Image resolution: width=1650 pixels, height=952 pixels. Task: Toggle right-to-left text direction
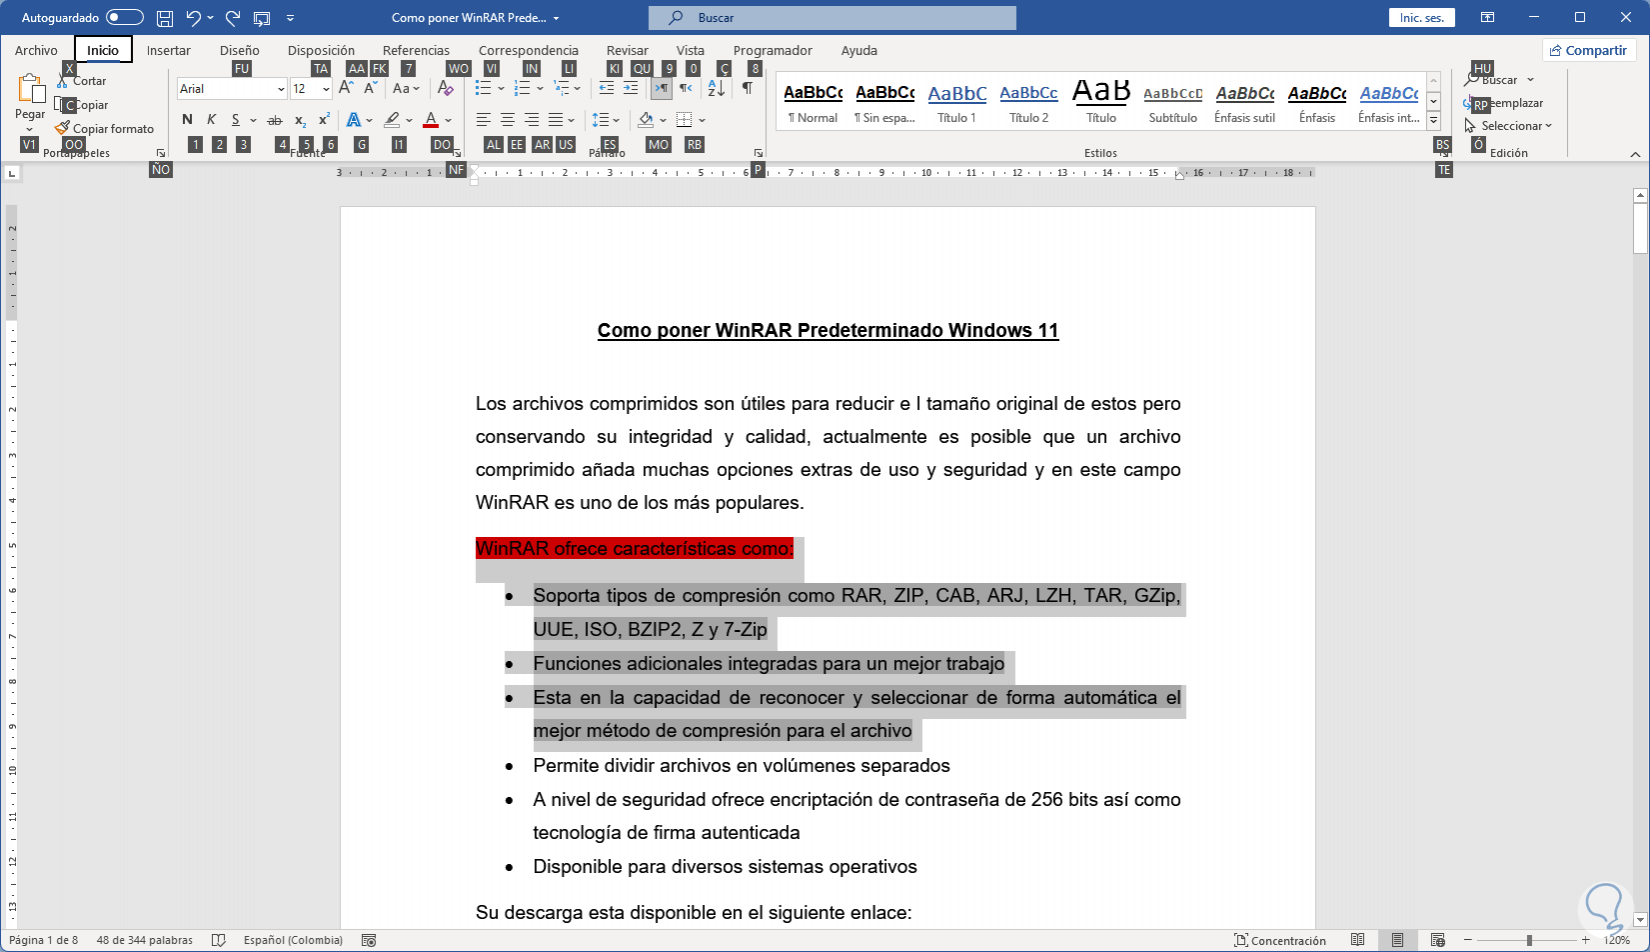click(686, 88)
